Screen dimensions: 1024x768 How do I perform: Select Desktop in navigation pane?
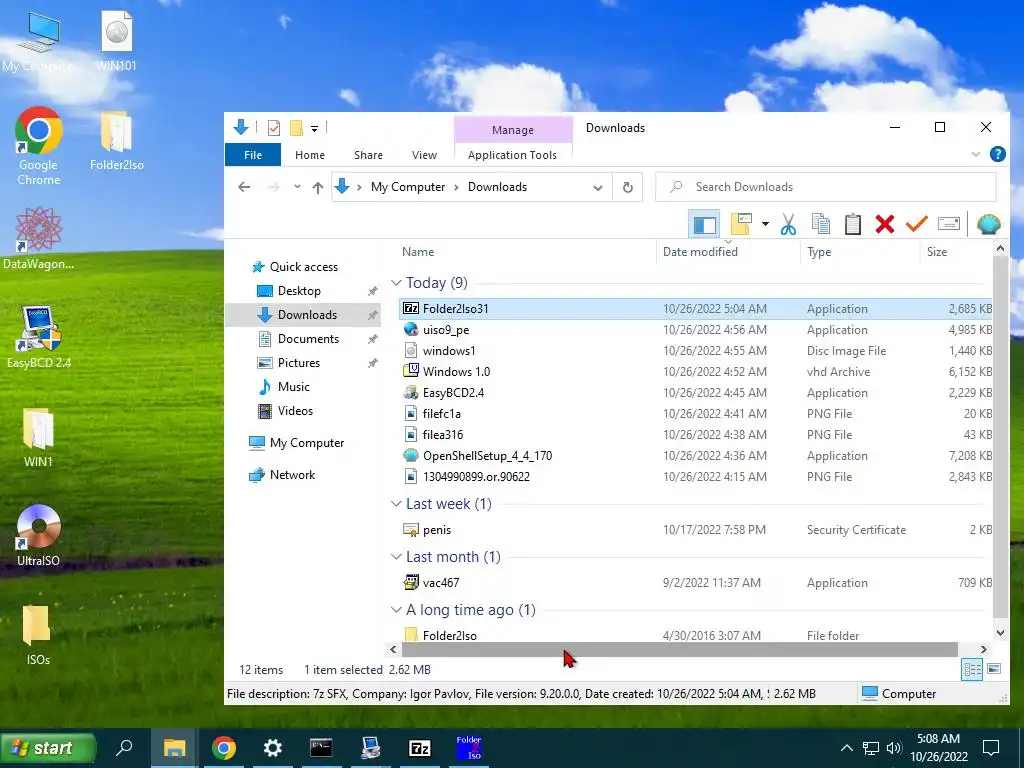point(299,291)
